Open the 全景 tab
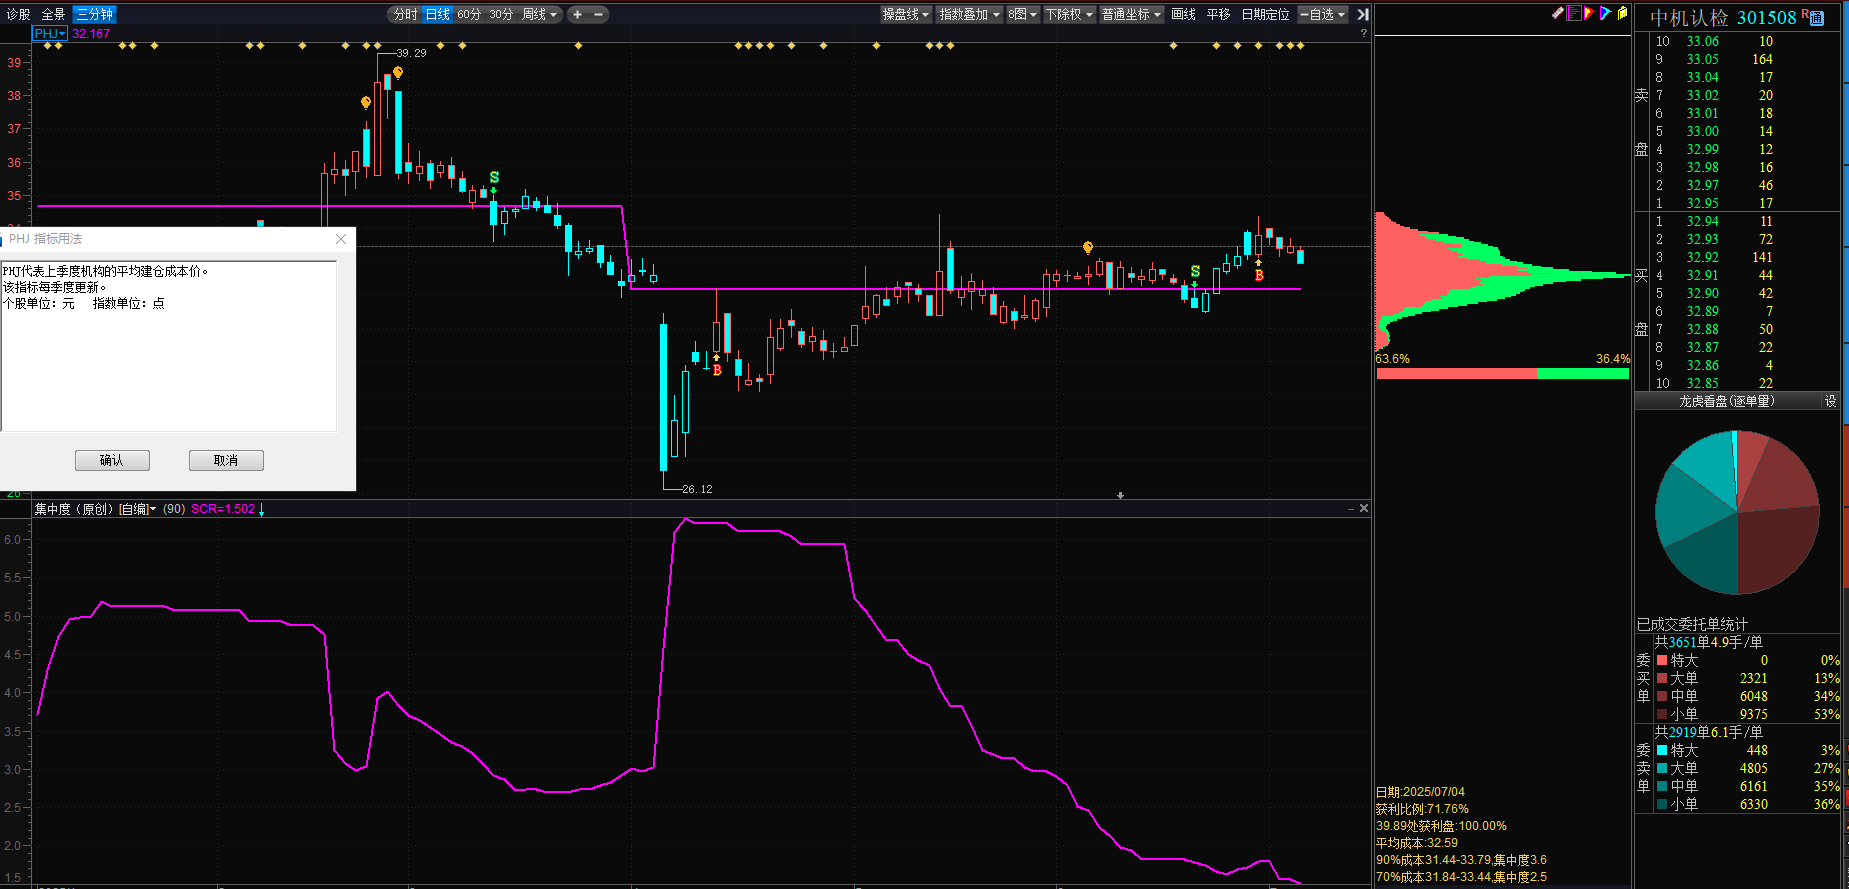The width and height of the screenshot is (1849, 889). (53, 14)
